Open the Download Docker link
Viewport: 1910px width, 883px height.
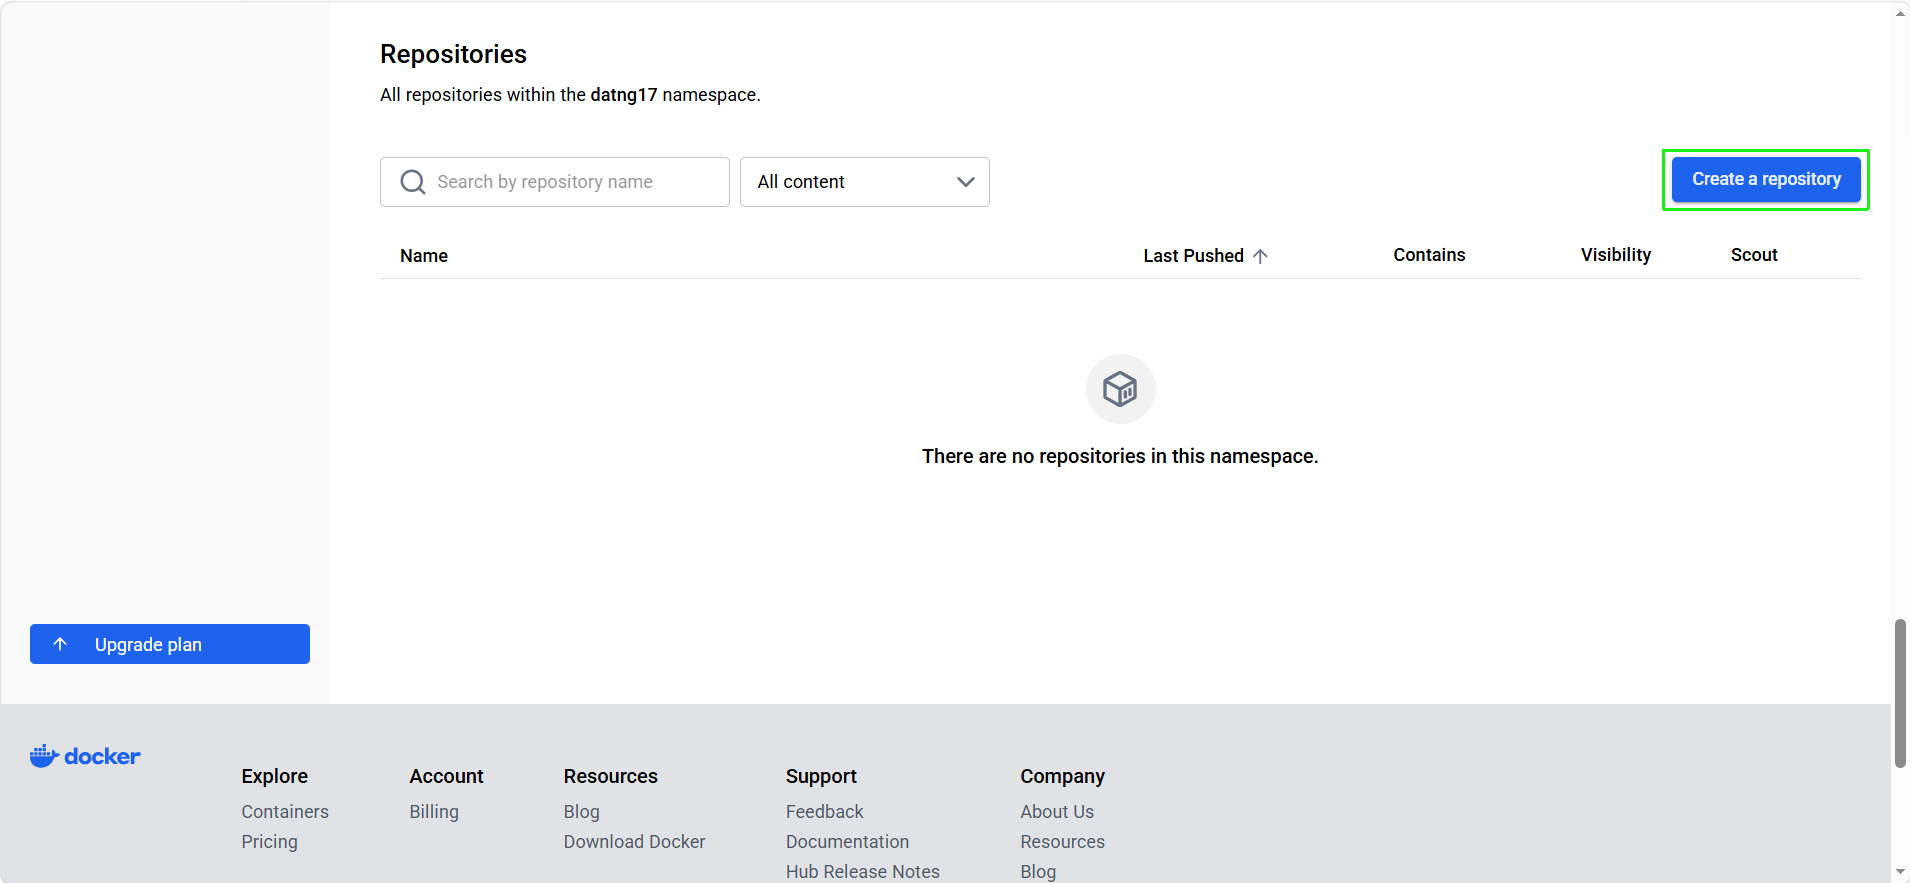634,842
